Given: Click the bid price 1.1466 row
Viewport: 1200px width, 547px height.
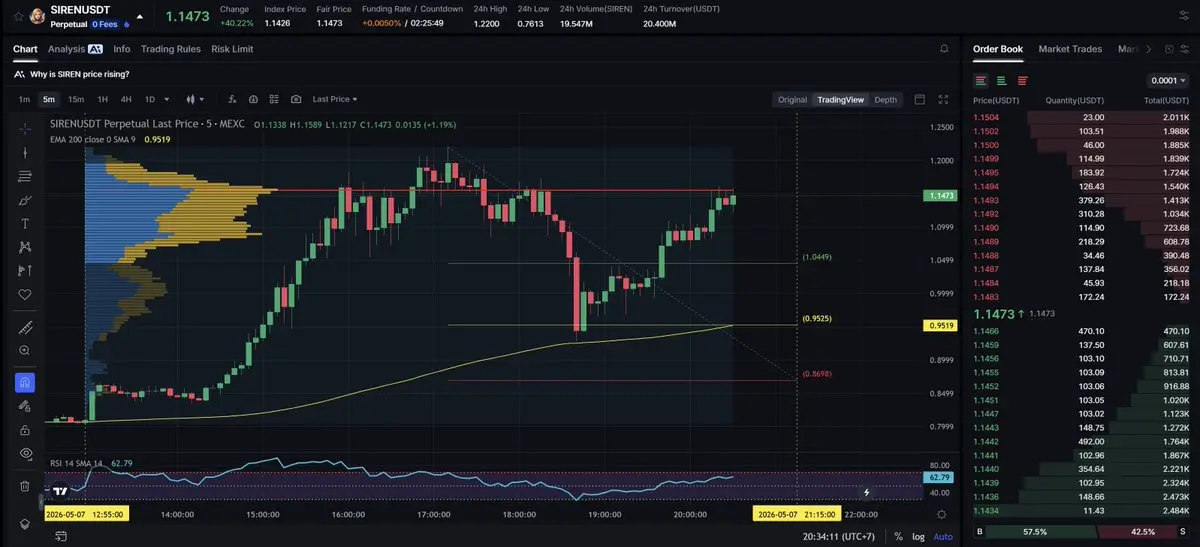Looking at the screenshot, I should click(x=1081, y=330).
